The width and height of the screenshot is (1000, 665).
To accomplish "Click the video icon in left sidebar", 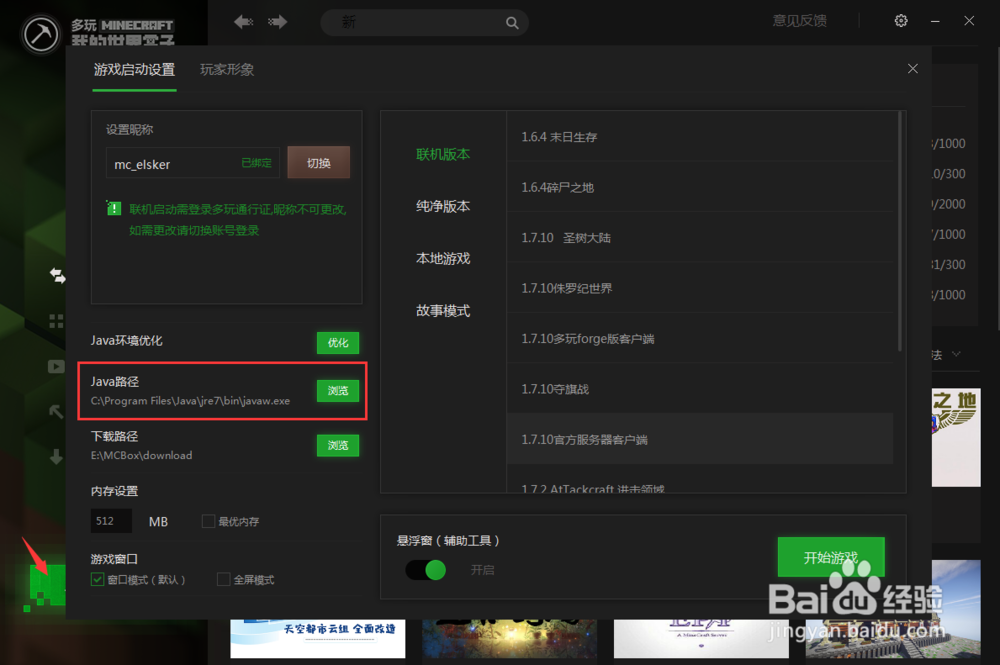I will pos(56,366).
